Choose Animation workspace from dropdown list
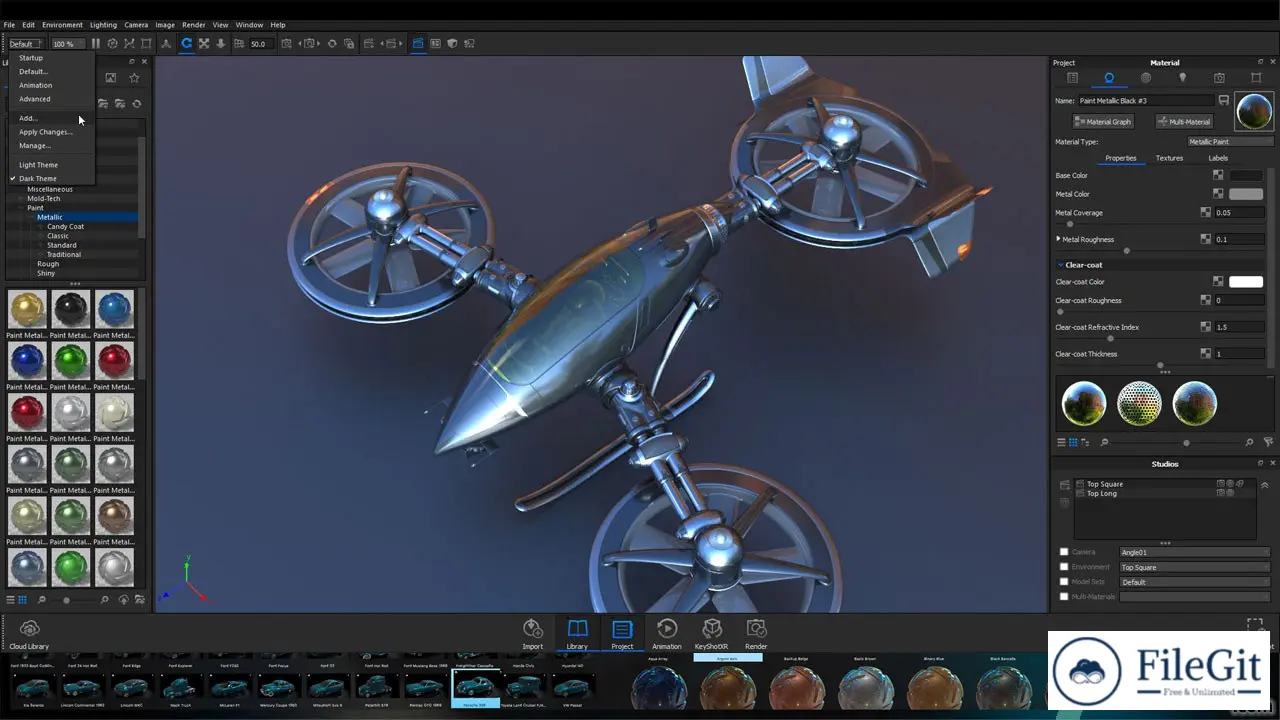Screen dimensions: 1280x720 [35, 85]
